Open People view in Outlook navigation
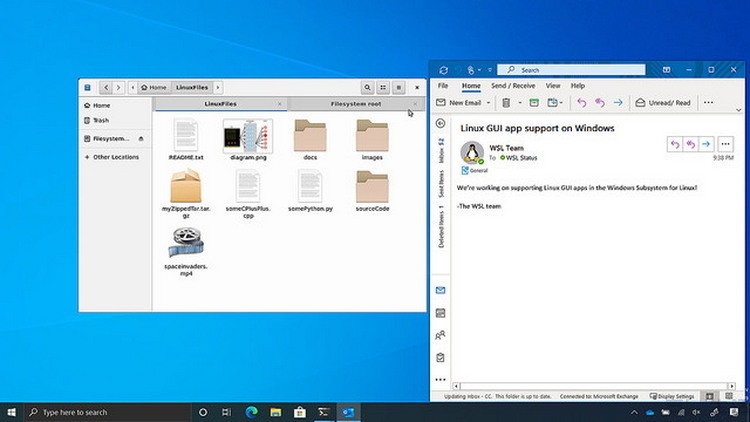Viewport: 750px width, 422px height. click(x=441, y=335)
